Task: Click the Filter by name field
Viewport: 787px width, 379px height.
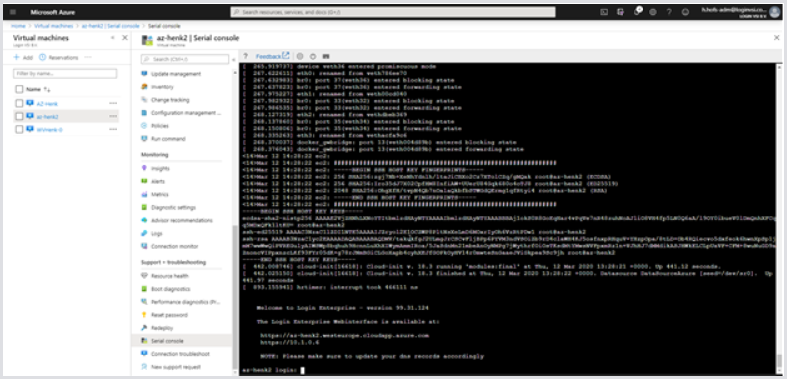Action: click(65, 73)
